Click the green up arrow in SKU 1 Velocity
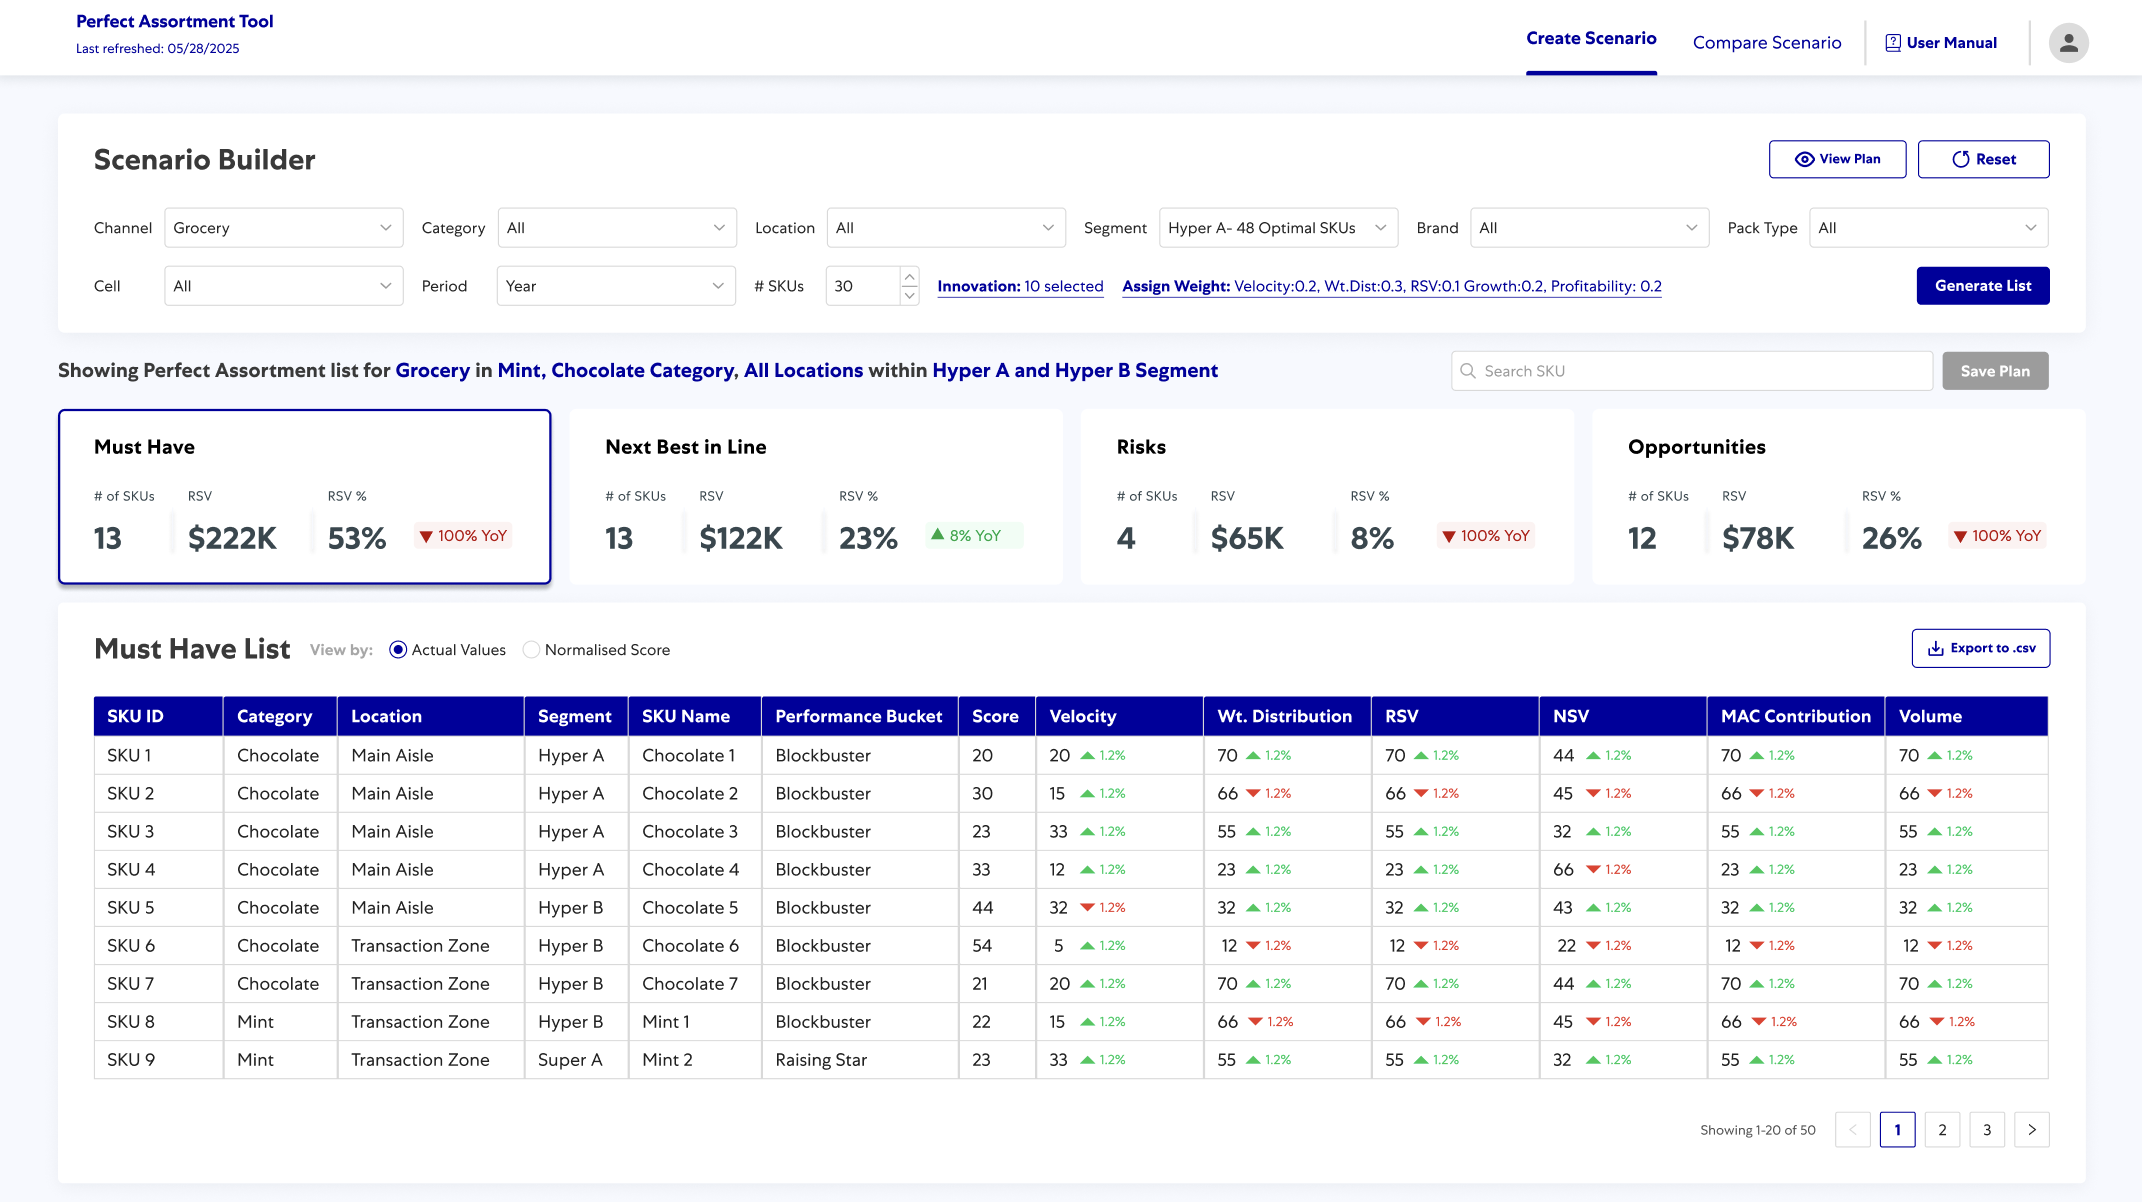Screen dimensions: 2142x1202 (1087, 755)
